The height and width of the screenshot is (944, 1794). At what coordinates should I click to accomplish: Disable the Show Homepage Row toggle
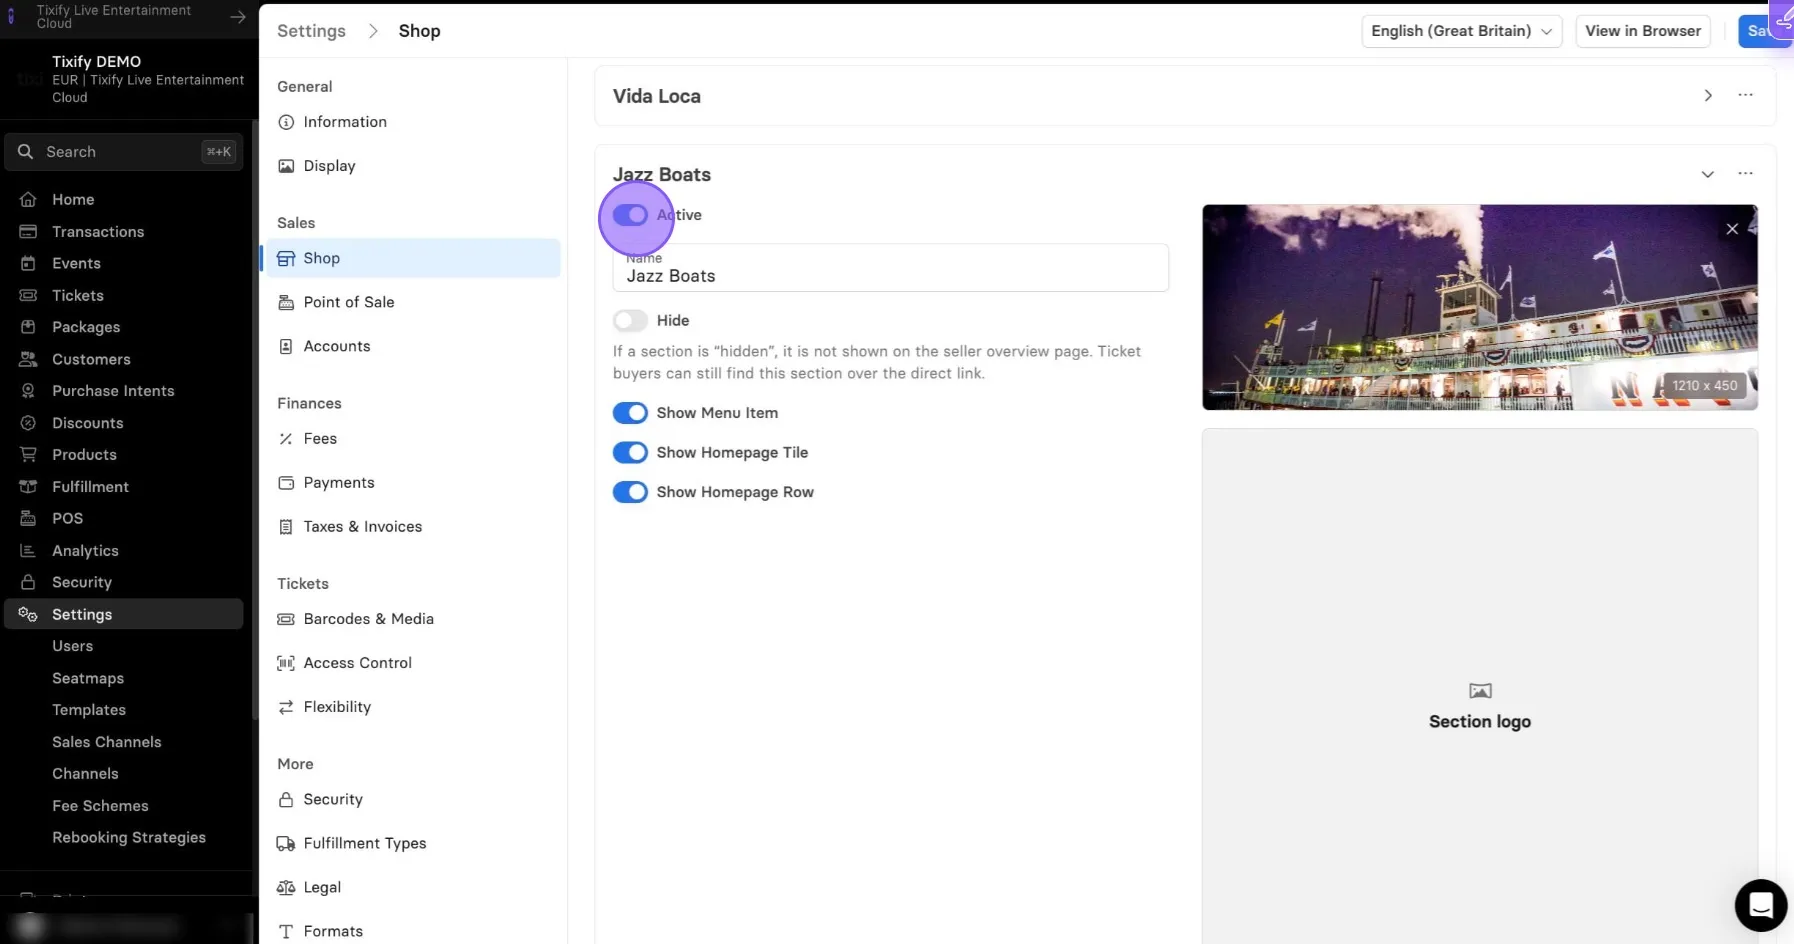tap(630, 492)
